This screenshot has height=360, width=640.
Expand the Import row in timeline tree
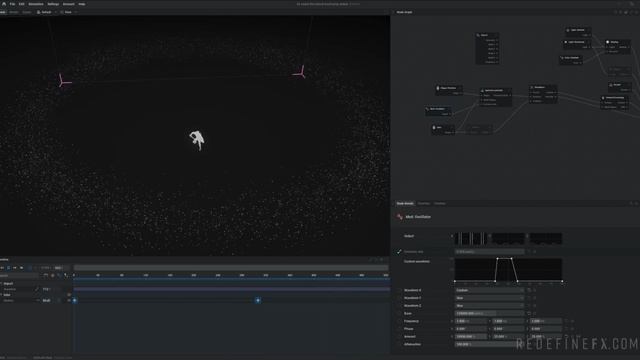click(1, 283)
